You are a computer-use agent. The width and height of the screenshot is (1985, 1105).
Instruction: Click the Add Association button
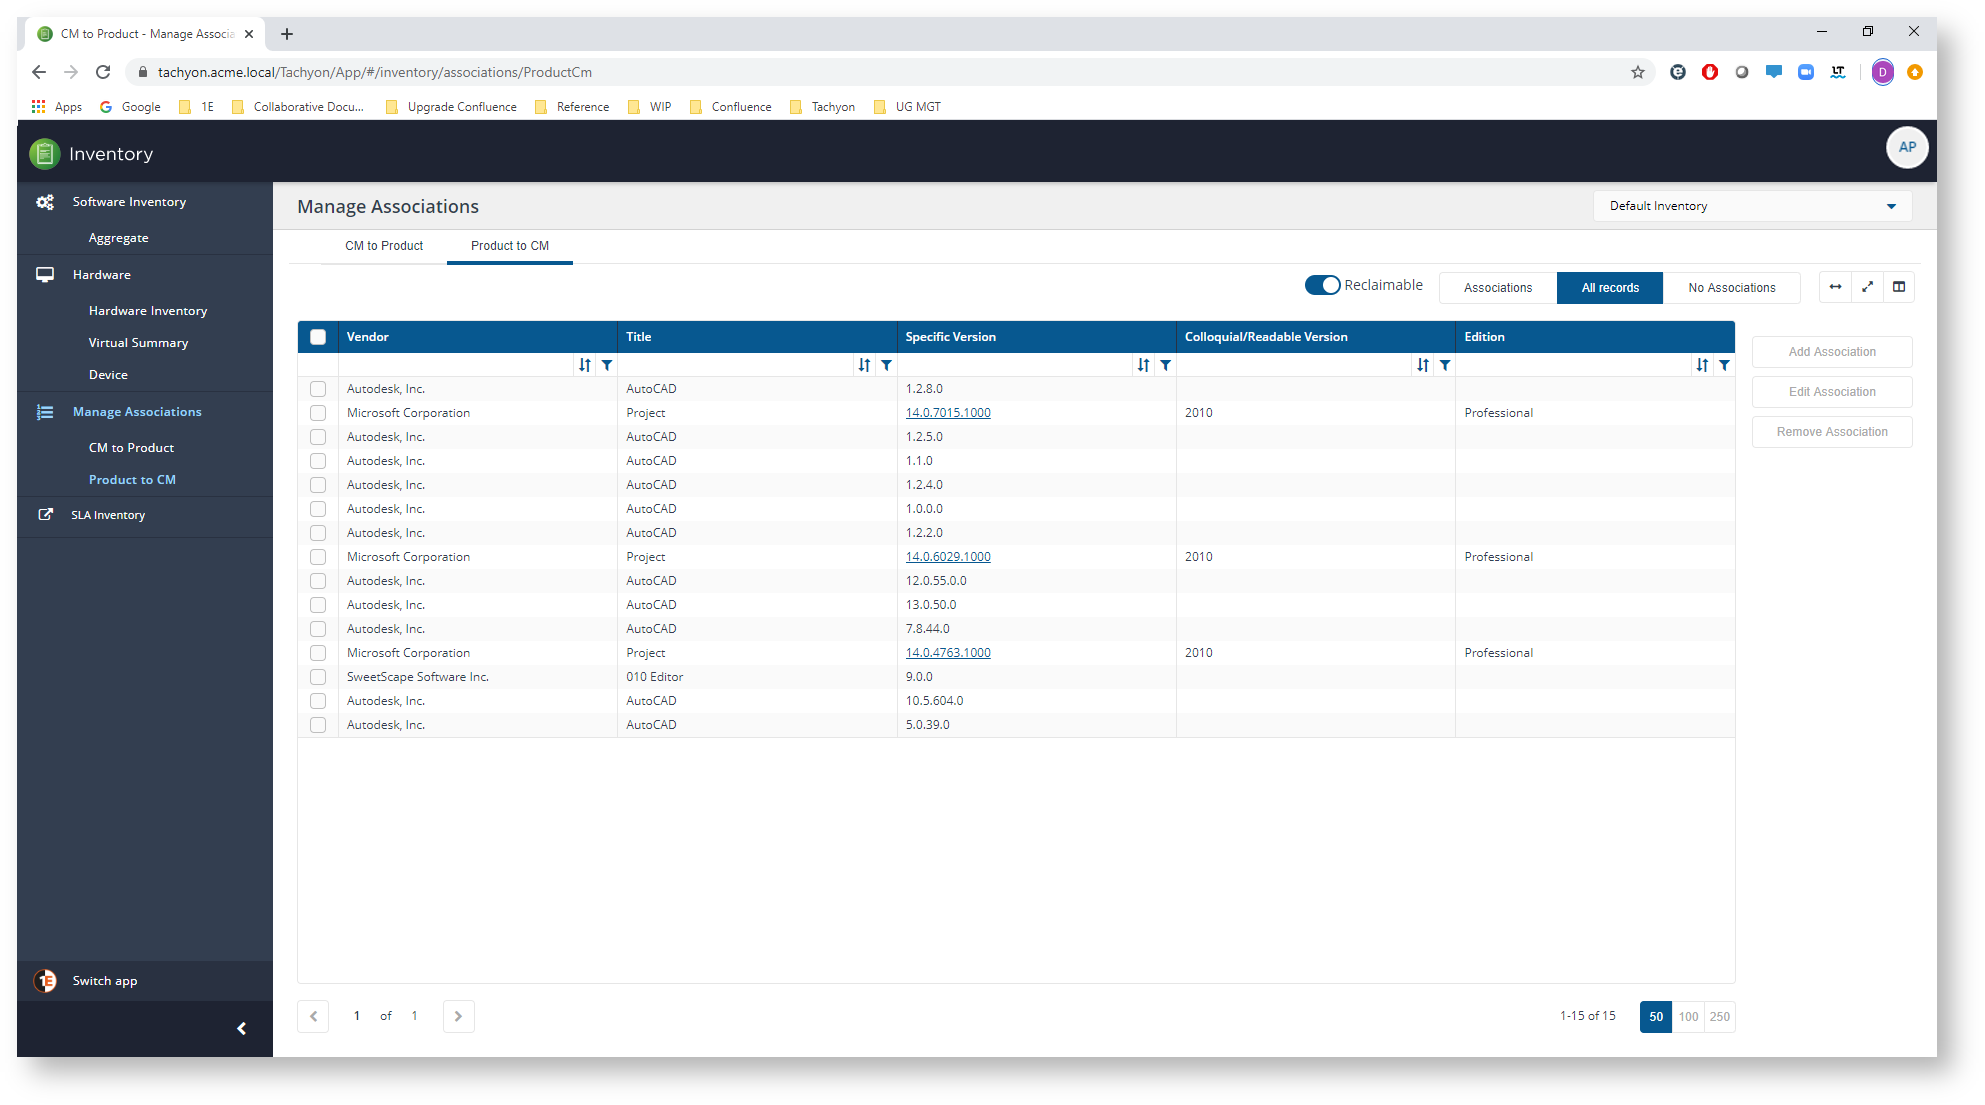tap(1831, 351)
